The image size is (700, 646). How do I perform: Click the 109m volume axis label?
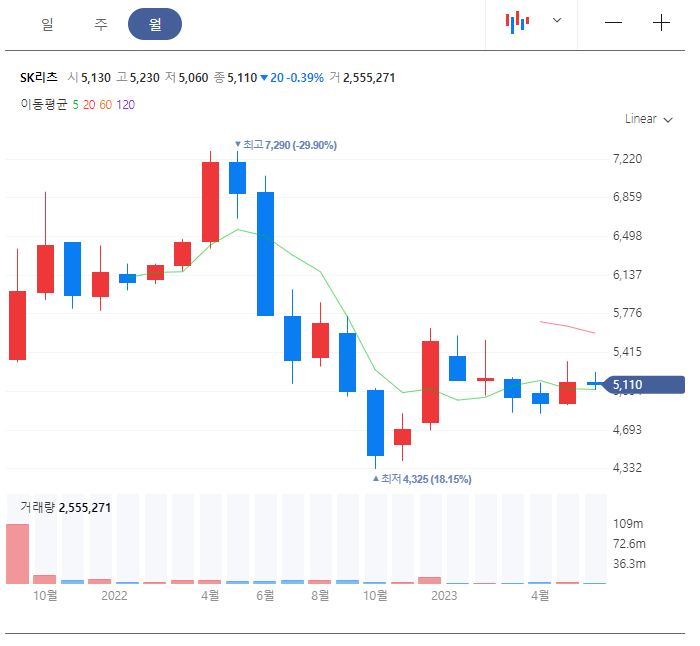point(628,524)
